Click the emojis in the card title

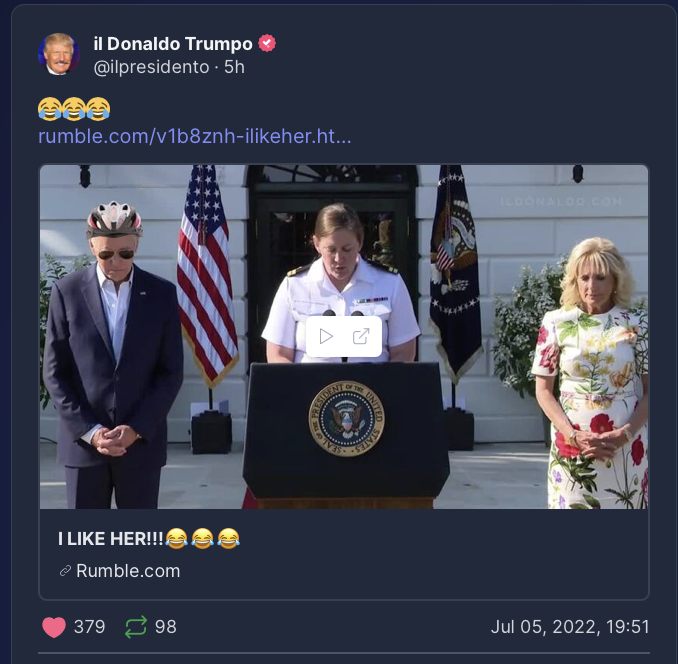(x=202, y=539)
